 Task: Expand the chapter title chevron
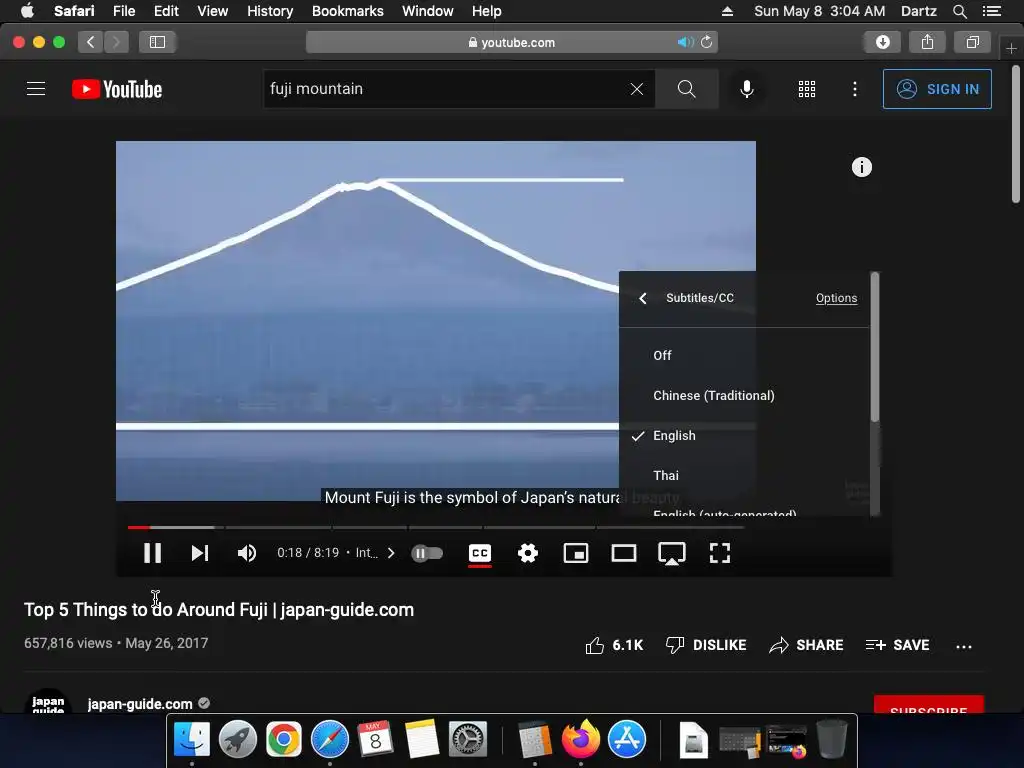coord(391,553)
